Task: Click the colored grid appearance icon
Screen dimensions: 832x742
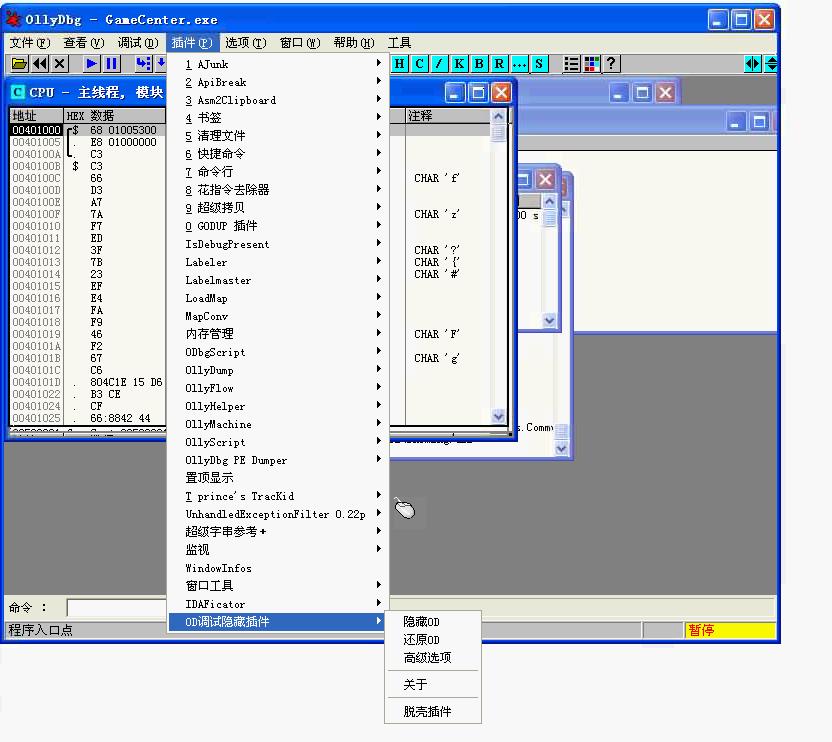Action: pyautogui.click(x=592, y=64)
